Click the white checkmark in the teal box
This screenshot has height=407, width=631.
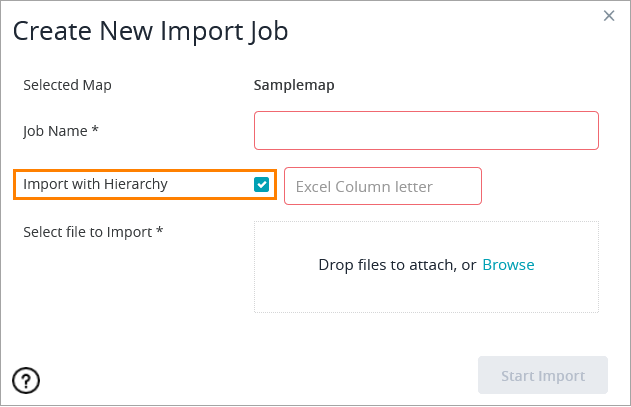coord(262,184)
